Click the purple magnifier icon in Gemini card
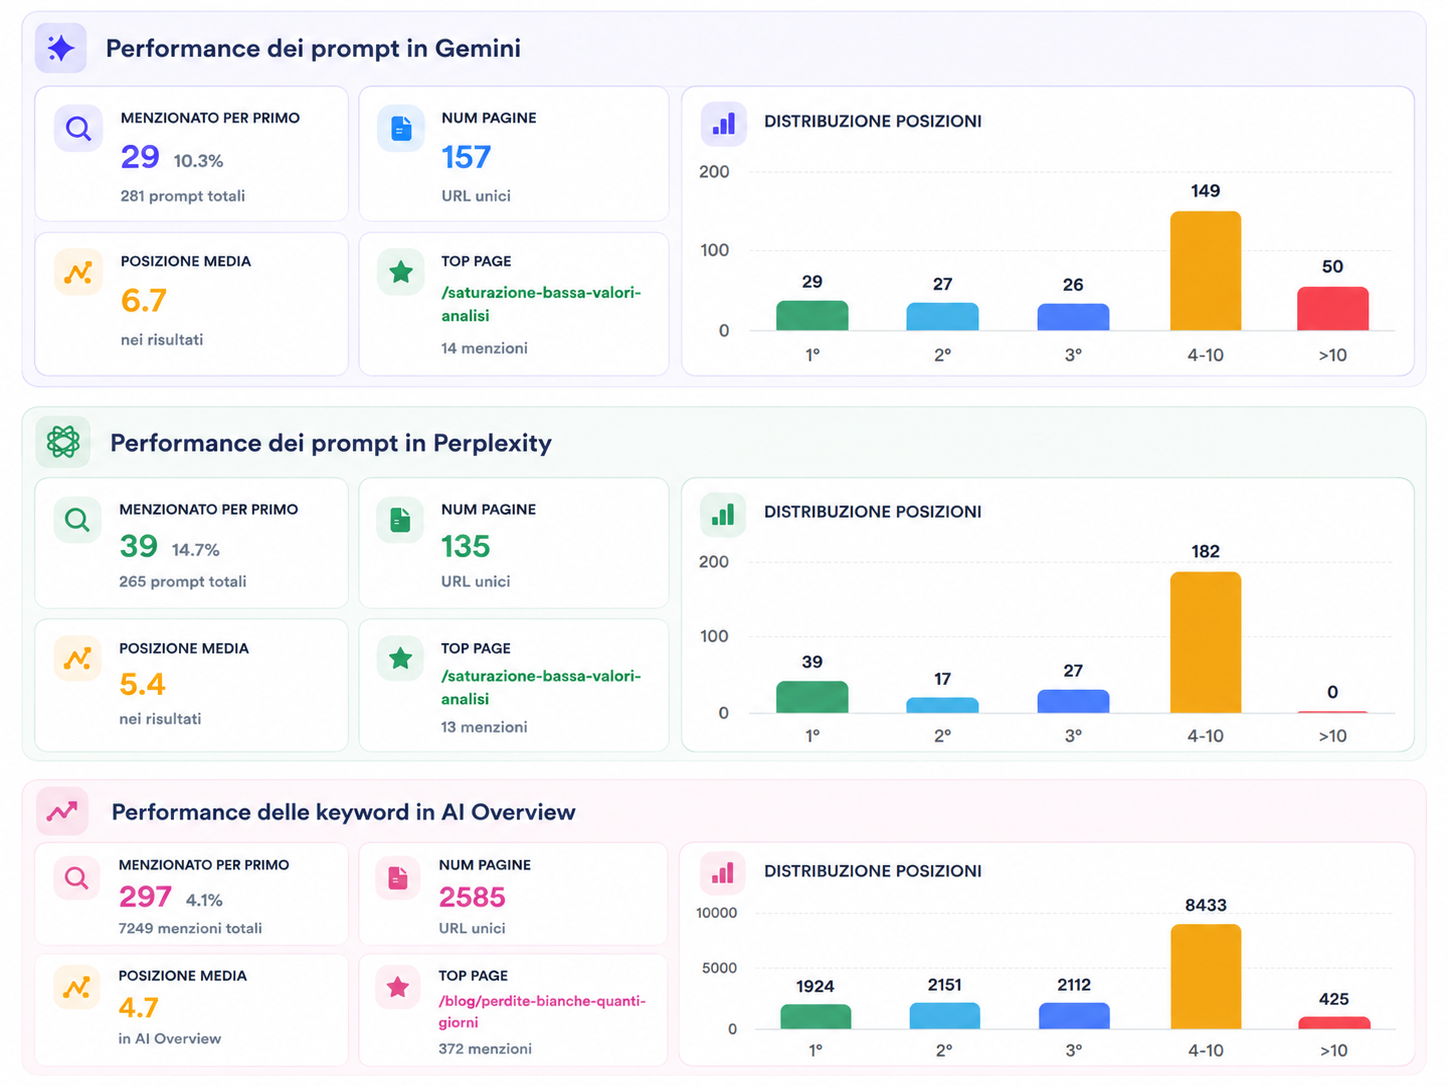Screen dimensions: 1448x1086 (x=78, y=128)
